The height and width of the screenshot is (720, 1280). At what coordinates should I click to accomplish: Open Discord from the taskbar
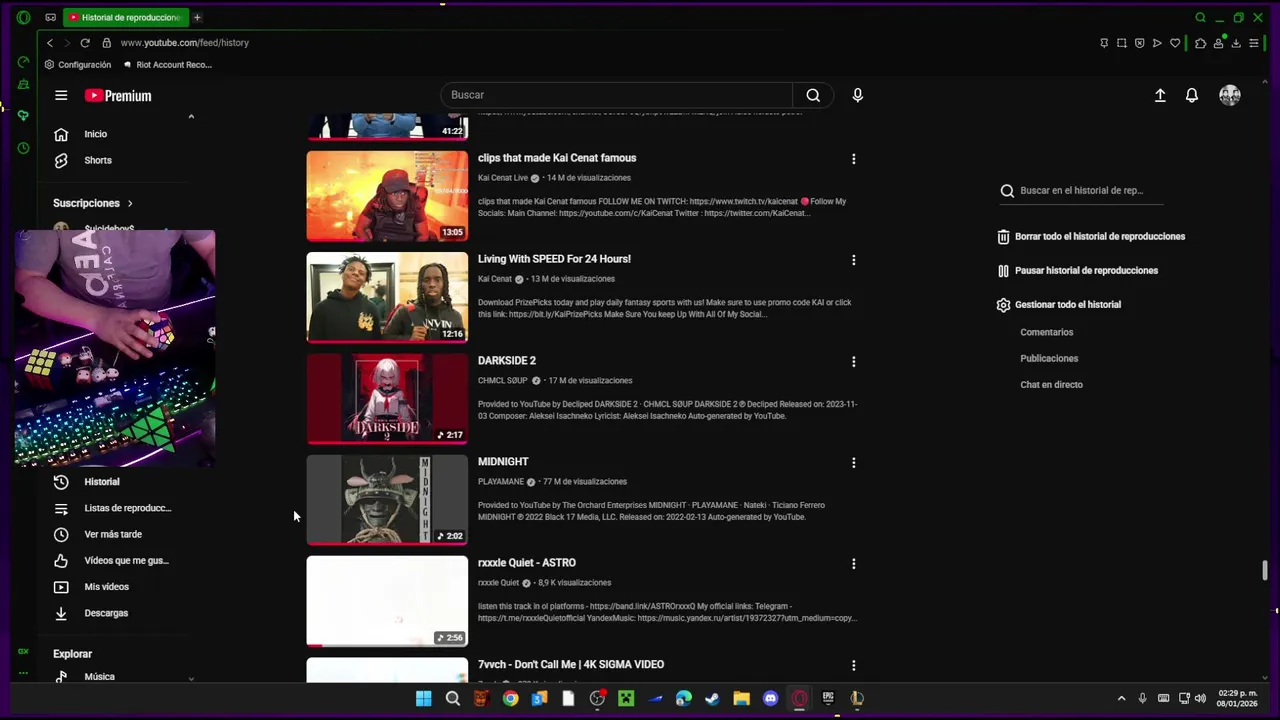(x=770, y=698)
